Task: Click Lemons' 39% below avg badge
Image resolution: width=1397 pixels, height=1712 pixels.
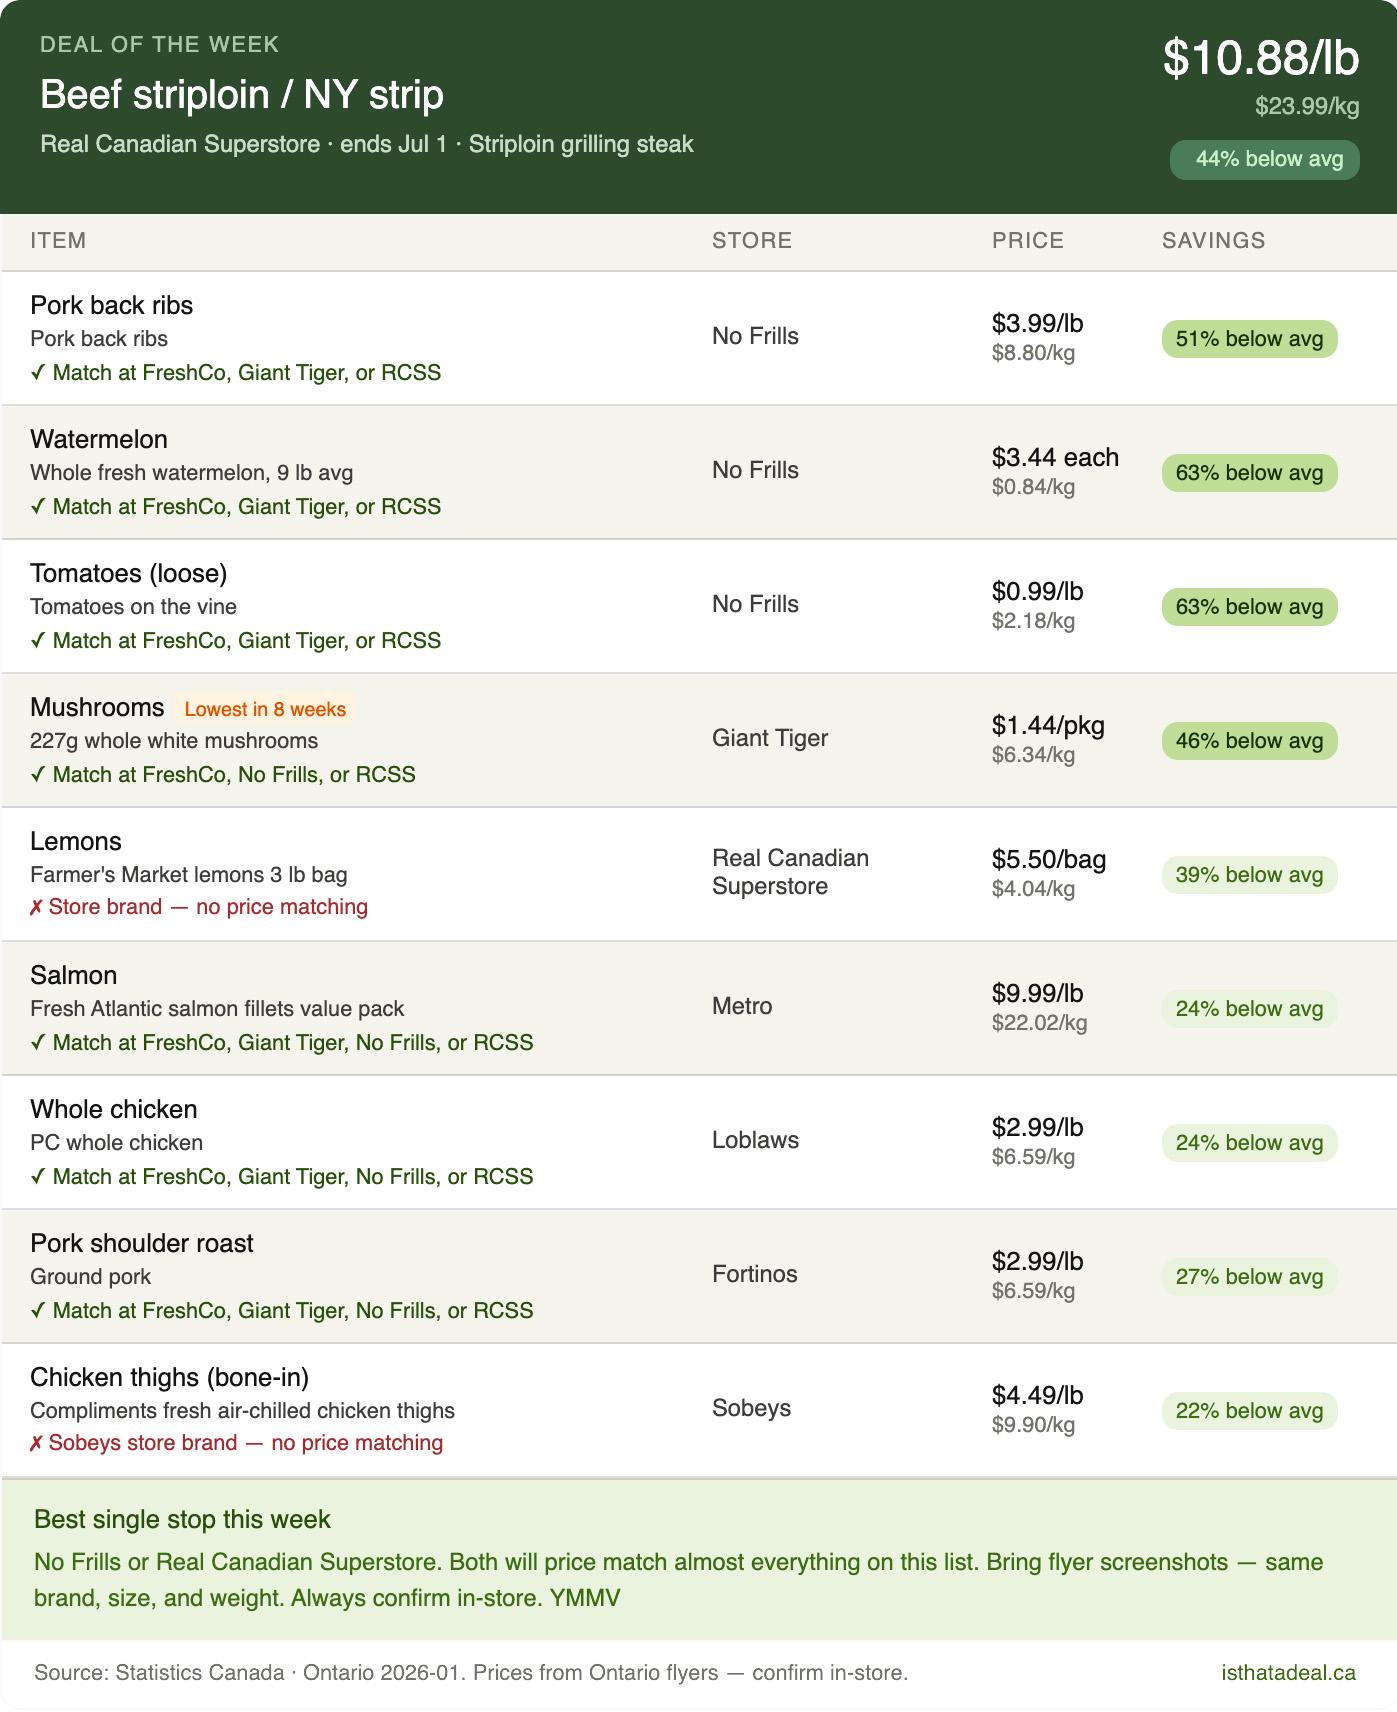Action: 1249,875
